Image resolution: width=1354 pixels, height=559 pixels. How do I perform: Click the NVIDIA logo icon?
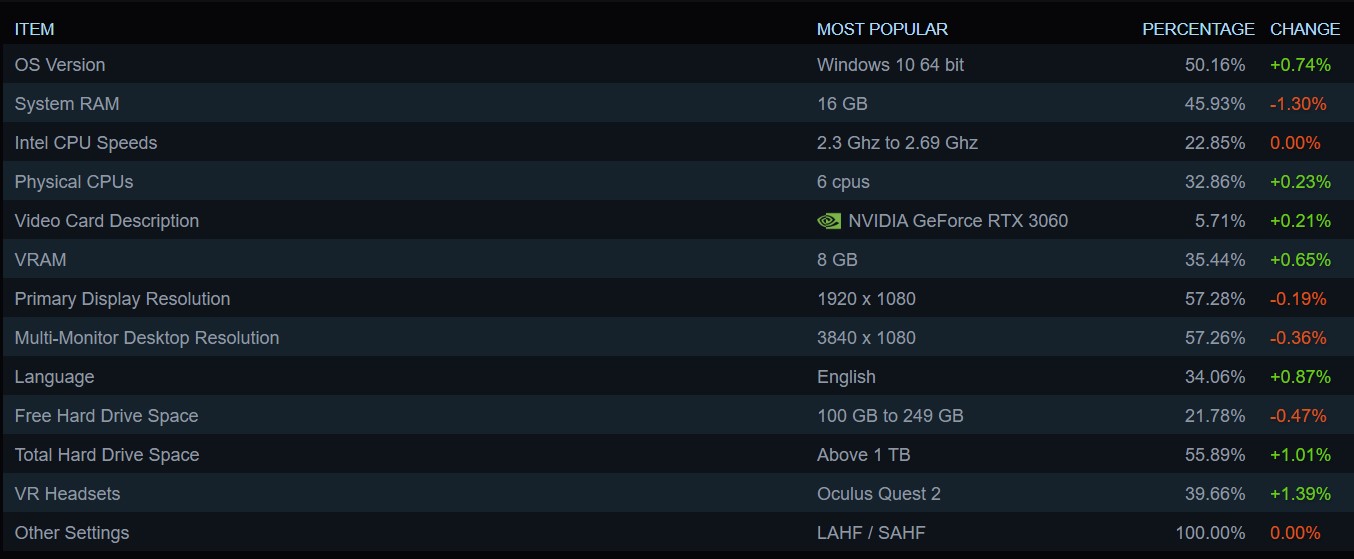[x=829, y=221]
